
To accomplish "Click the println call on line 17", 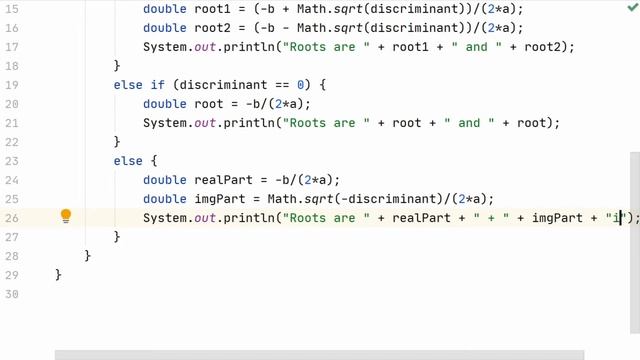I will coord(249,47).
